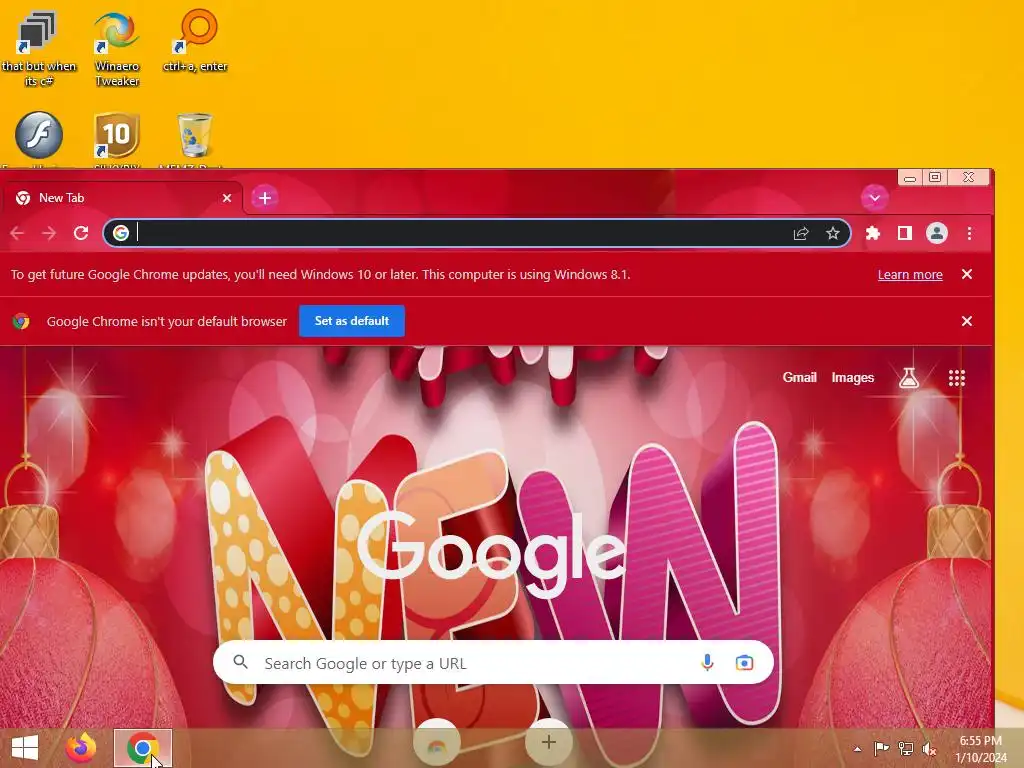The image size is (1024, 768).
Task: Open the clock showing 6:55 PM
Action: tap(981, 749)
